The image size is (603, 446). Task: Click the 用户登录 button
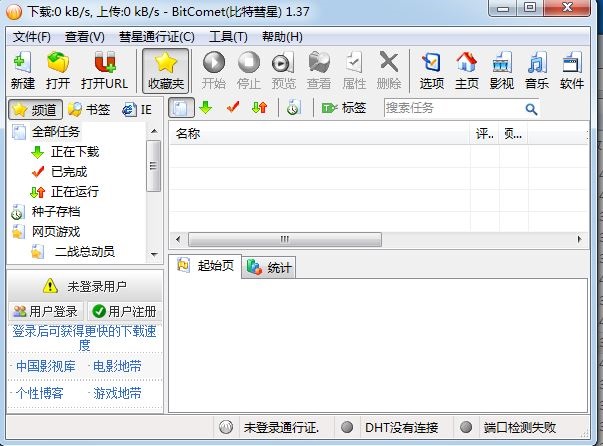click(47, 311)
